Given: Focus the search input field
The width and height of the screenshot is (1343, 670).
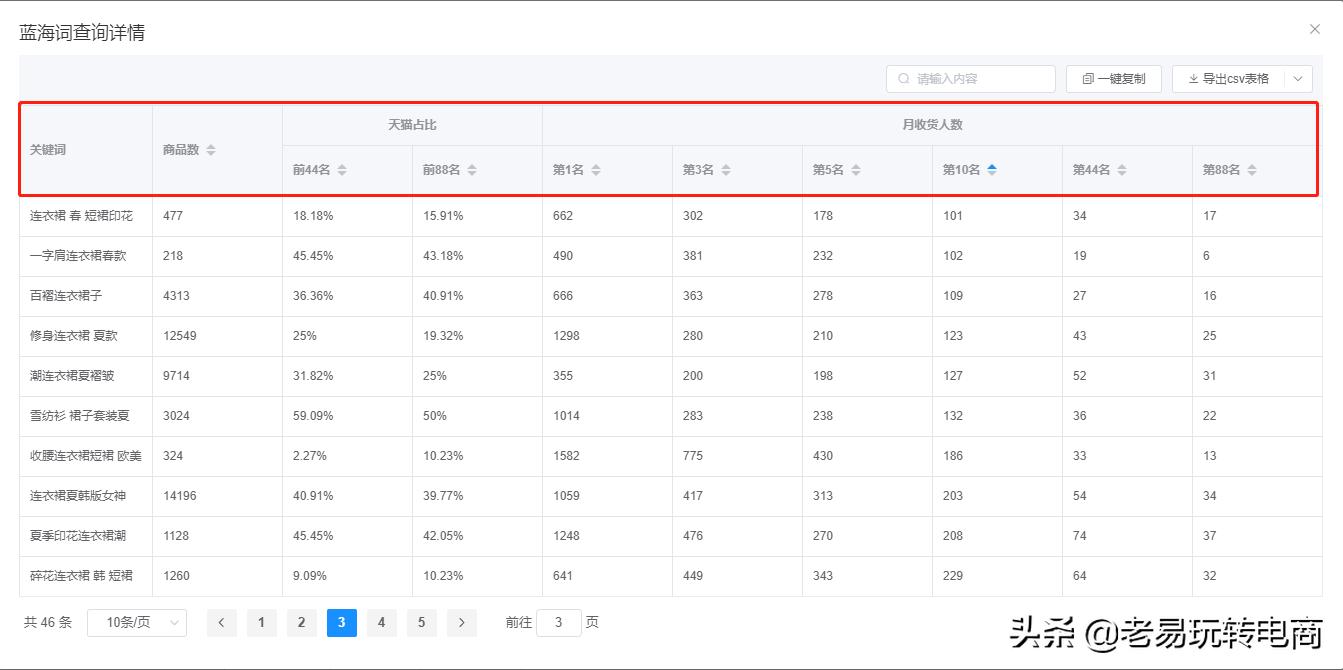Looking at the screenshot, I should [x=980, y=79].
